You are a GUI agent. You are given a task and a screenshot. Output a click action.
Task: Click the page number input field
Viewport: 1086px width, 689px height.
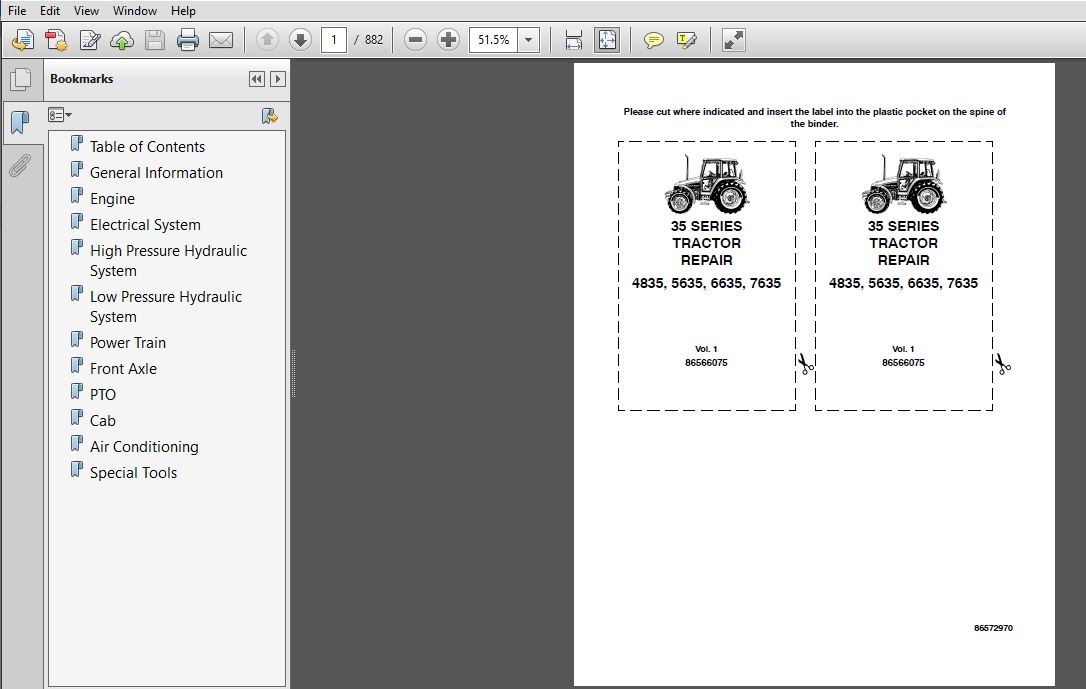tap(334, 40)
